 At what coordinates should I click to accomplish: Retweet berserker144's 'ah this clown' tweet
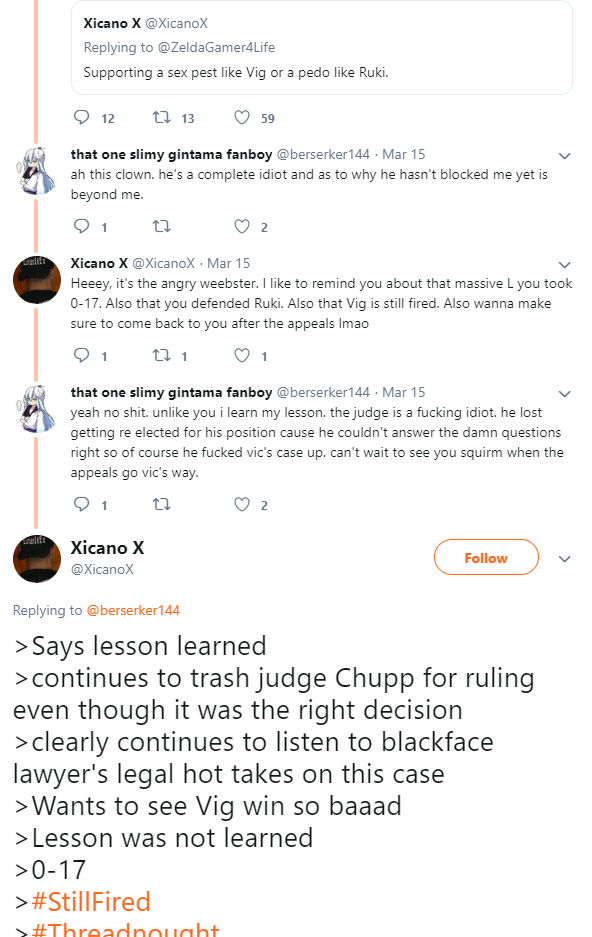click(162, 226)
